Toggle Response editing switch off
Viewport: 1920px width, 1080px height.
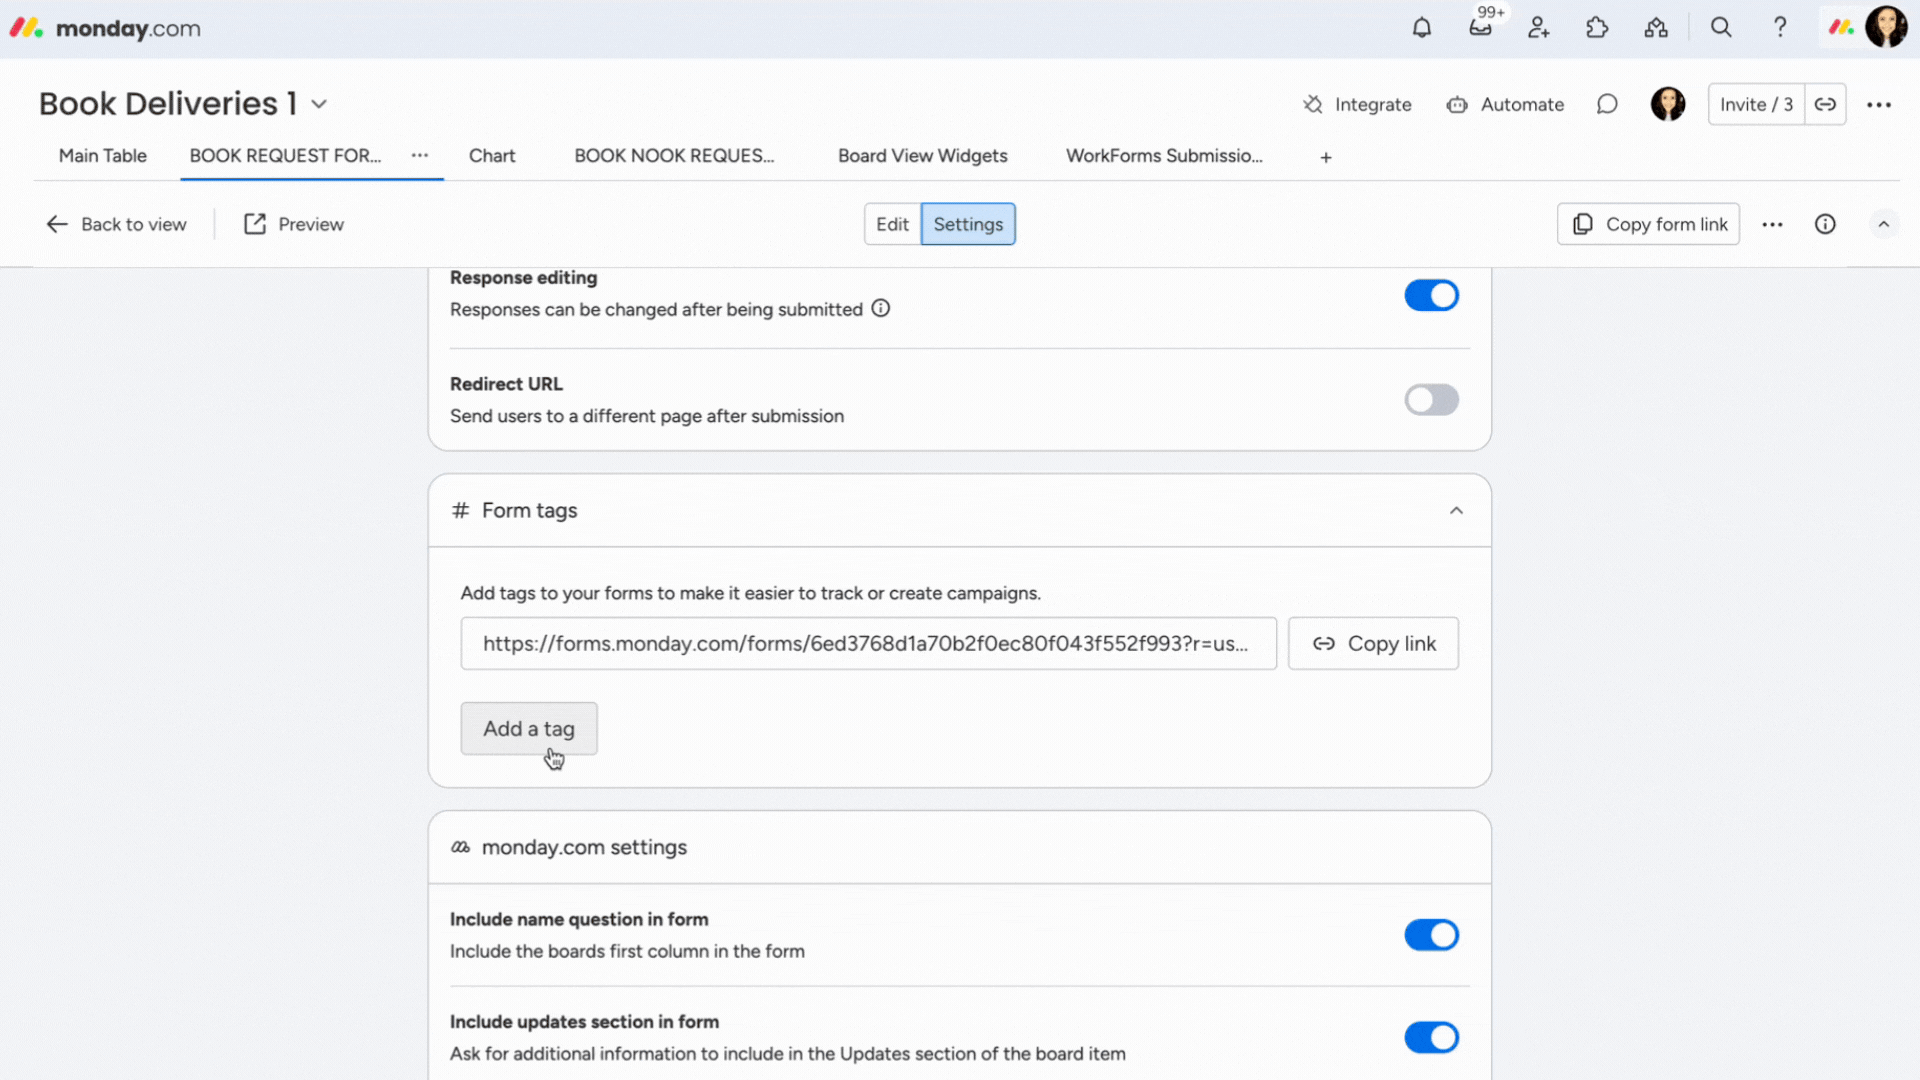tap(1431, 295)
